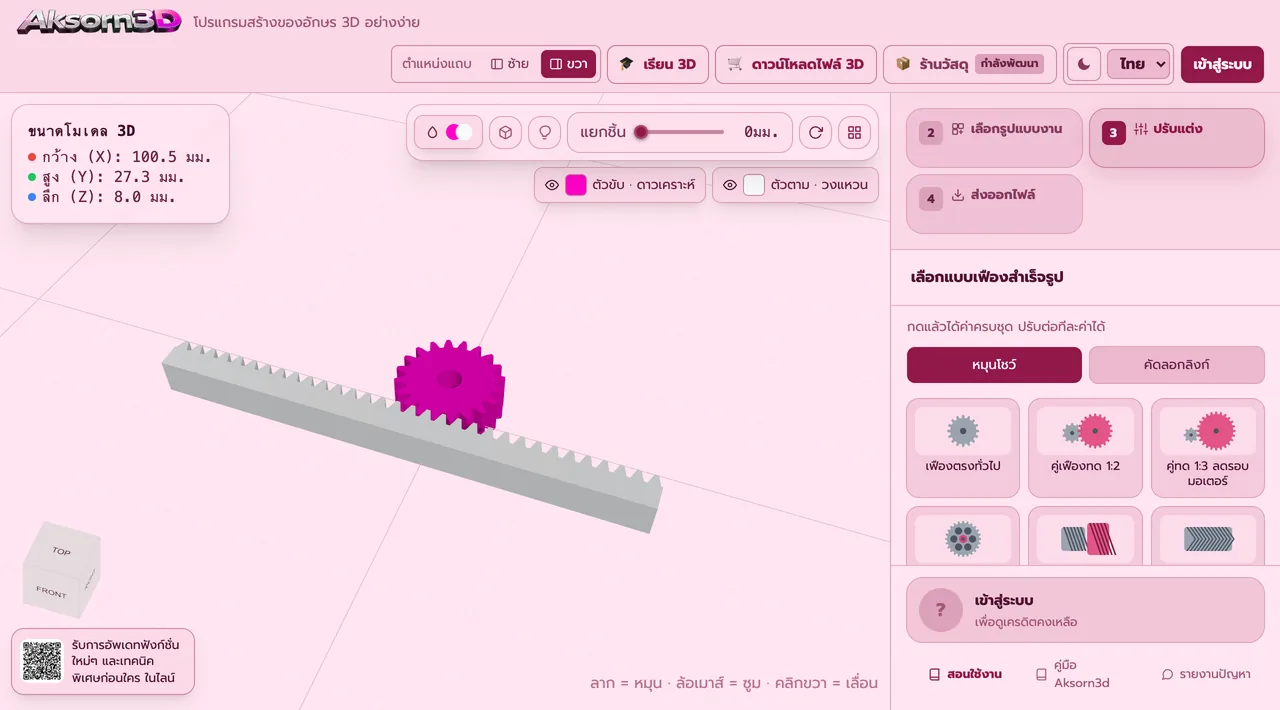
Task: Go to step 2 เลือกรูปแบบงาน
Action: pos(995,137)
